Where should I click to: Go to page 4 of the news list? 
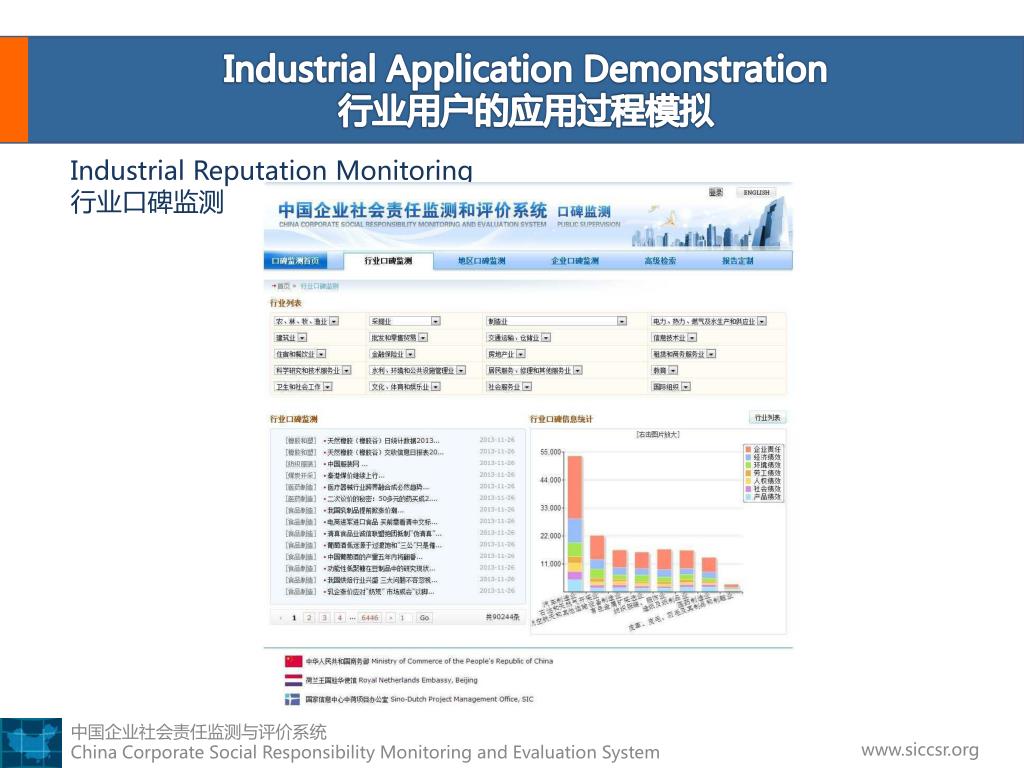[x=340, y=618]
